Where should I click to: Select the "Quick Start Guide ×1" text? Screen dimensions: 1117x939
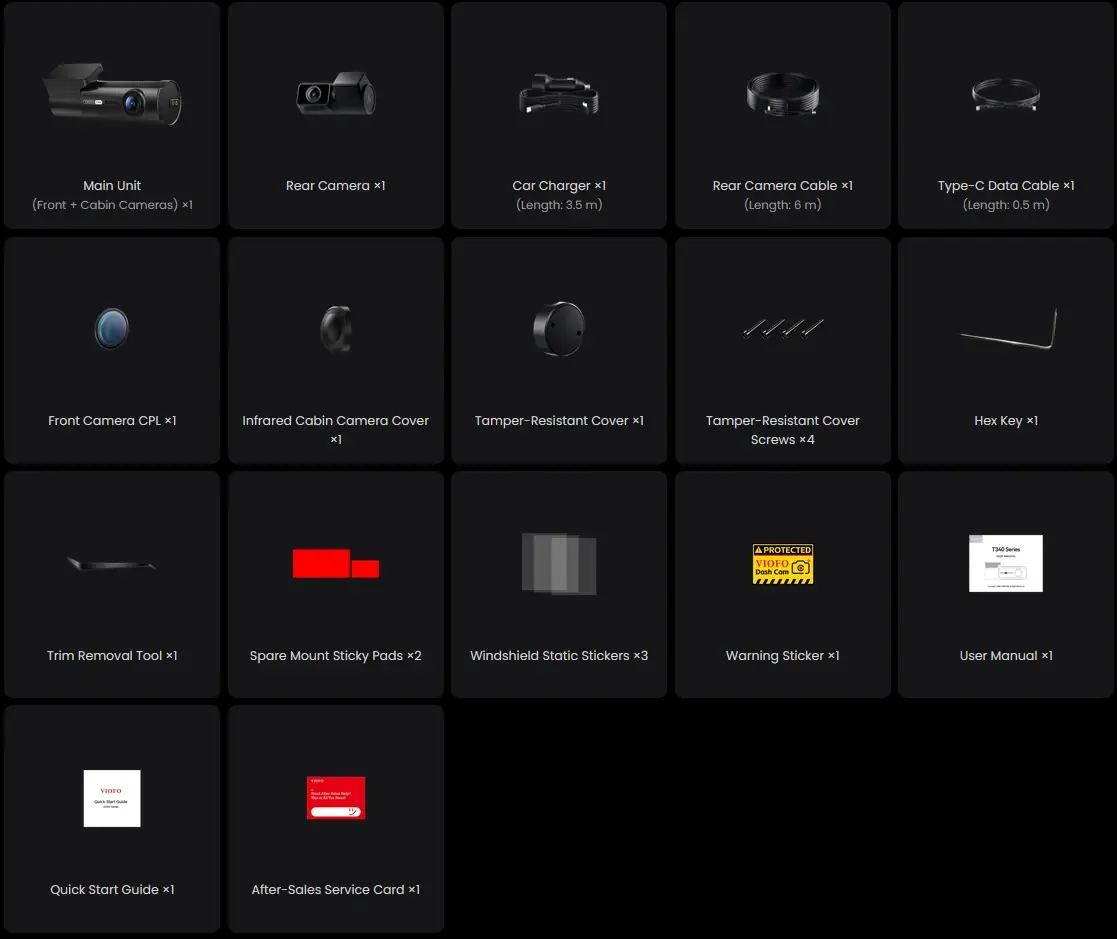click(x=112, y=889)
